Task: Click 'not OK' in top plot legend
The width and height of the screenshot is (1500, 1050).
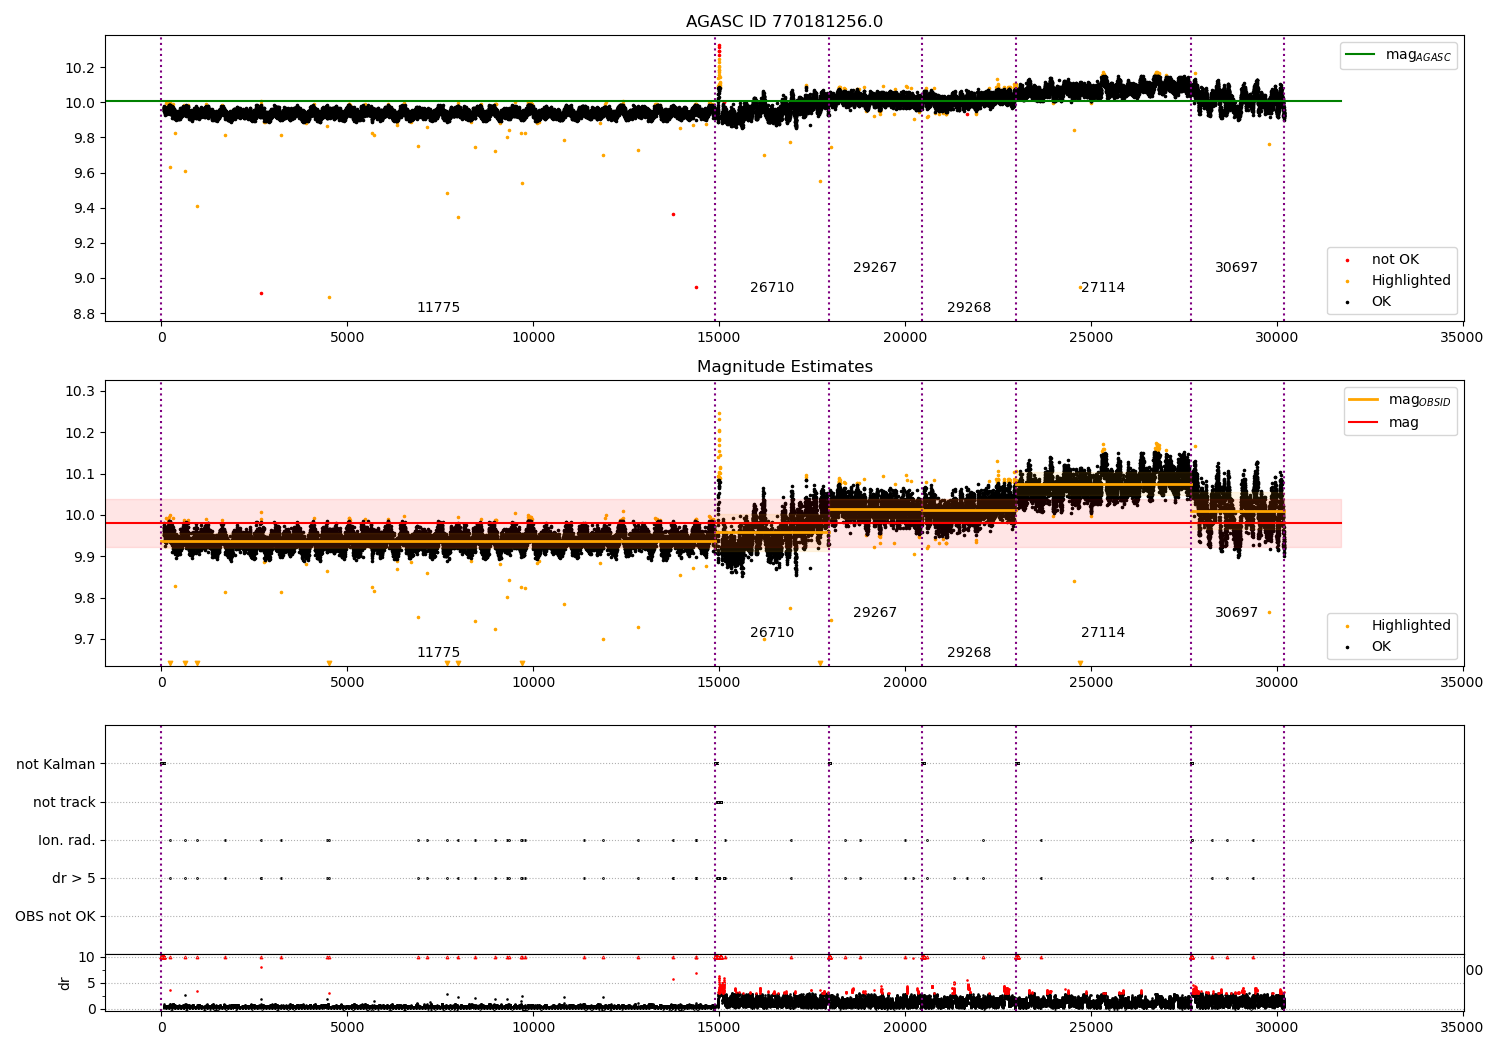Action: click(1395, 260)
